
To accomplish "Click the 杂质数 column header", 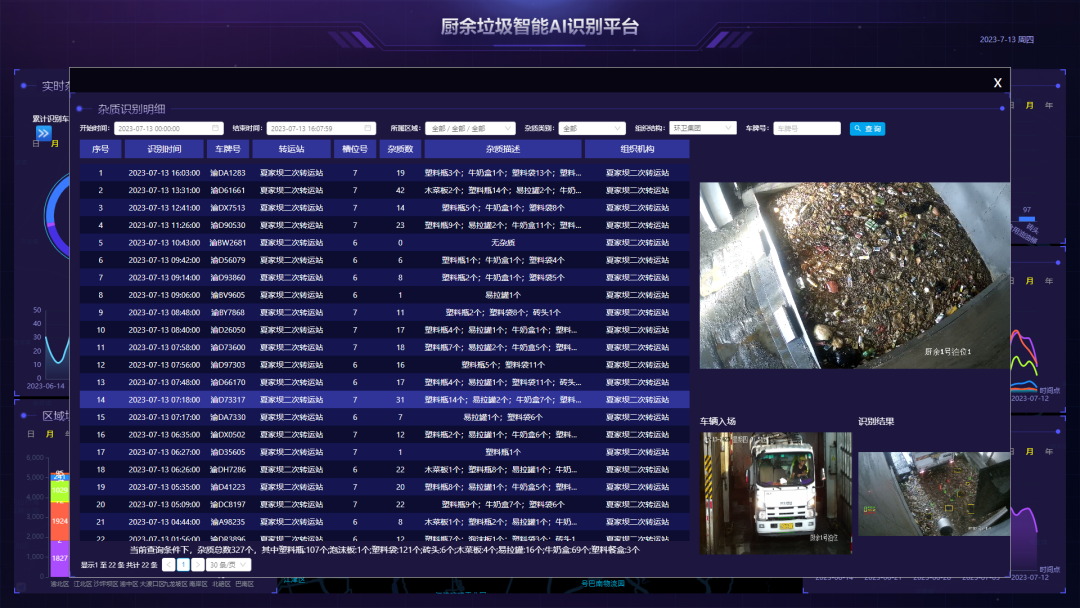I will pos(400,149).
